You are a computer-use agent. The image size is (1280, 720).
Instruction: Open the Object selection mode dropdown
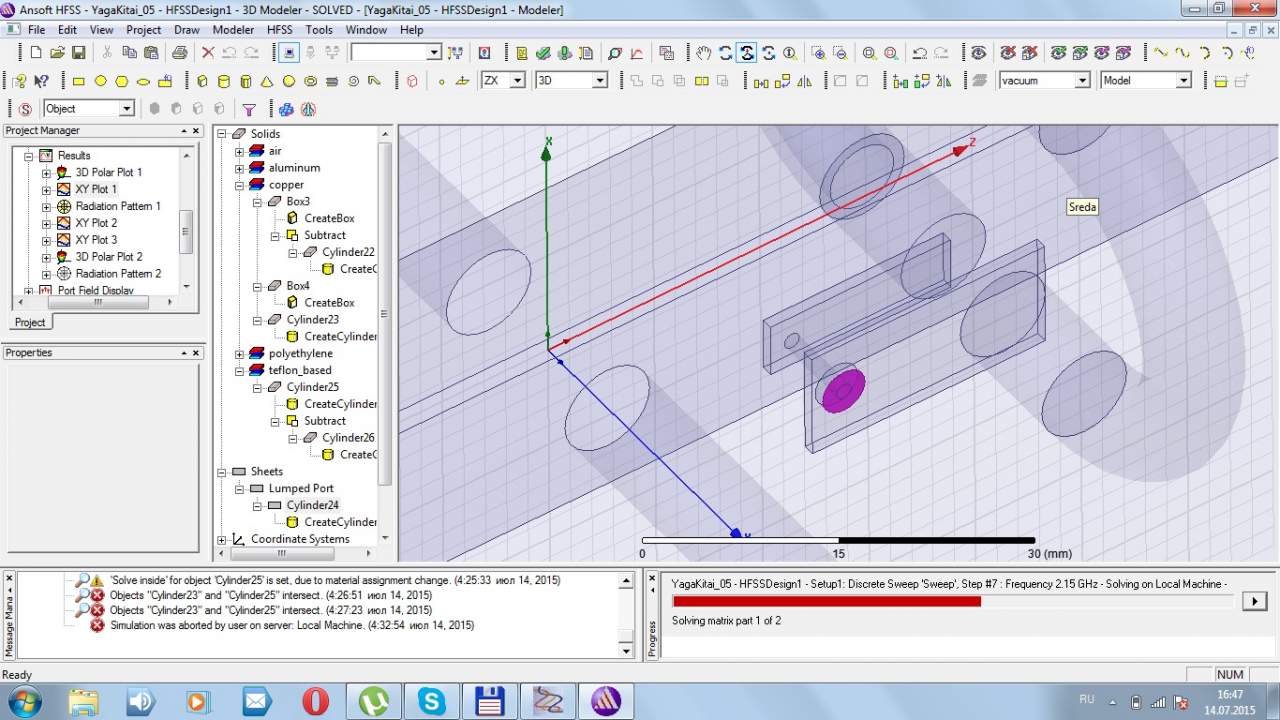point(127,109)
